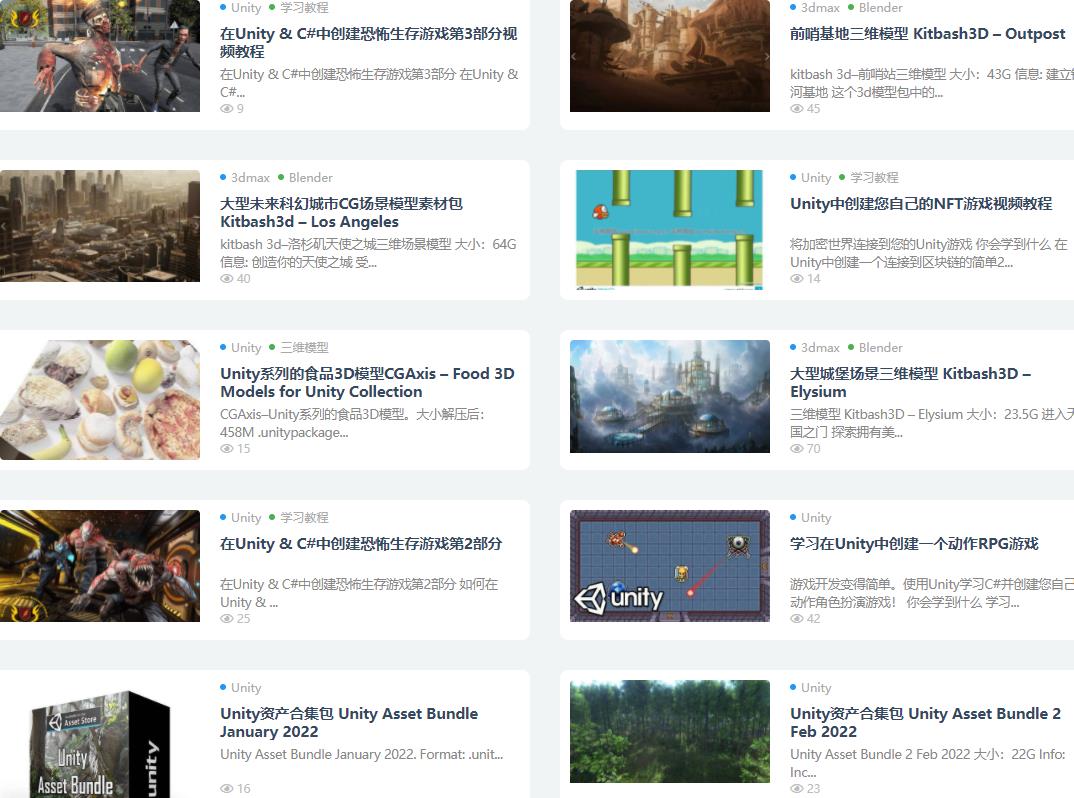Click excerpt starting 'CGAxis–Unity系列的食品3D模型'

pyautogui.click(x=352, y=423)
